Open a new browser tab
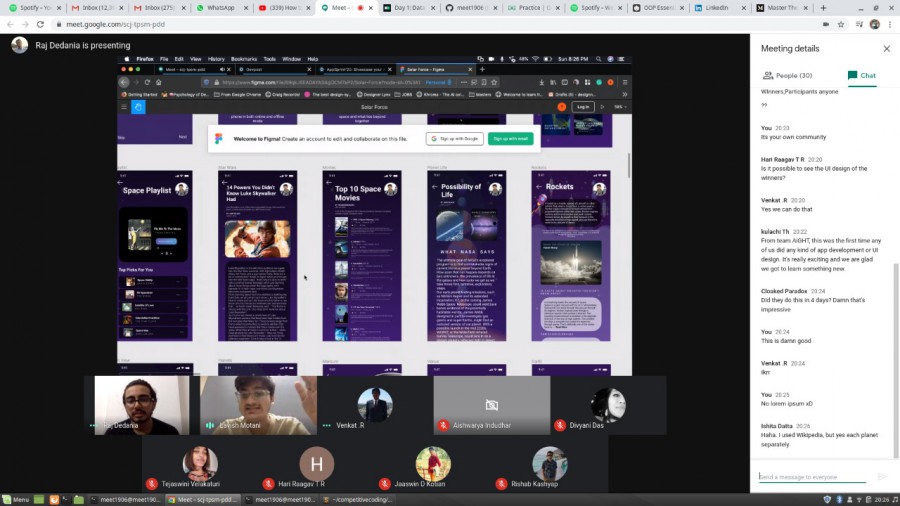The height and width of the screenshot is (506, 900). (822, 8)
